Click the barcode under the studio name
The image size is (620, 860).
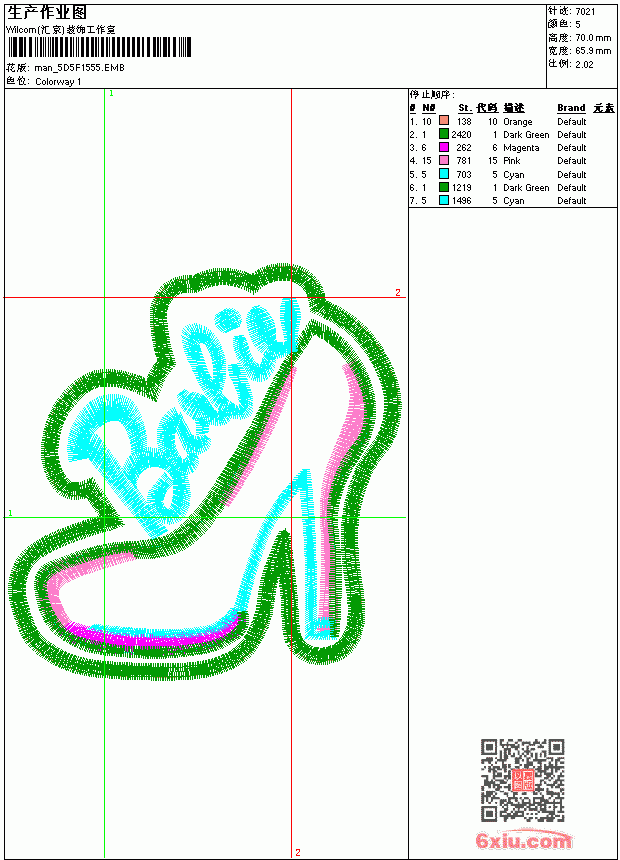point(99,47)
